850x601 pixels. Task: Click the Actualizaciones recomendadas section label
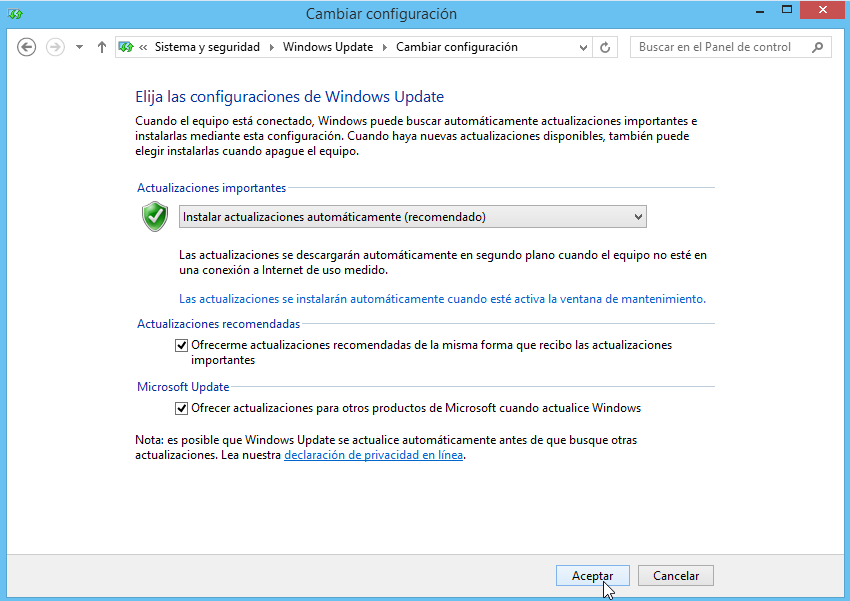[218, 324]
